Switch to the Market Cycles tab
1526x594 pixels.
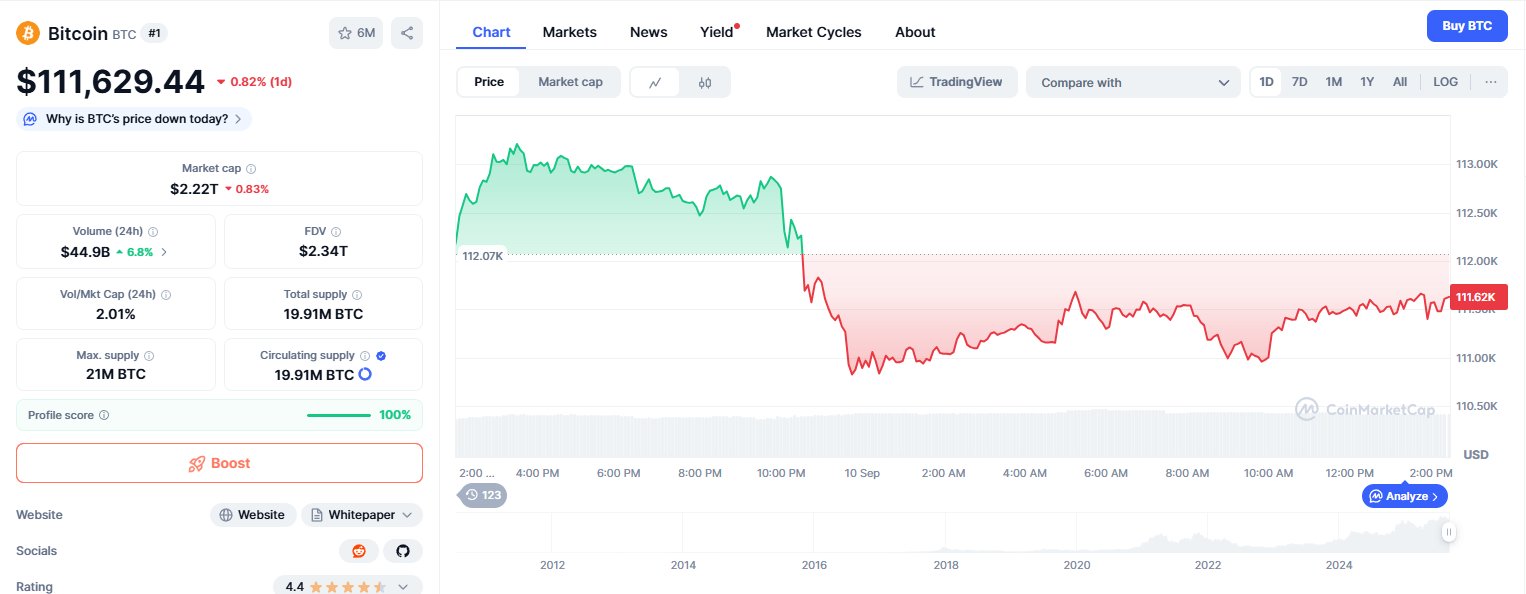[x=814, y=32]
